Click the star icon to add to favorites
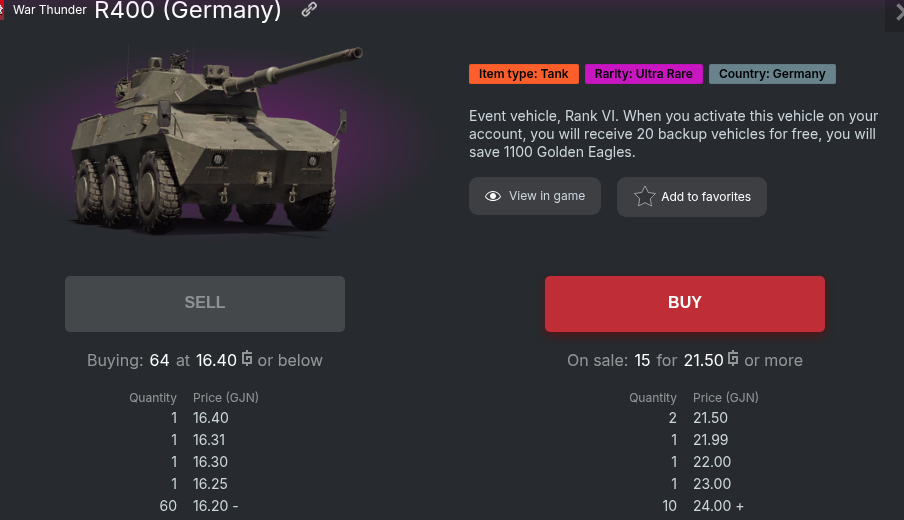Screen dimensions: 904x520 (645, 197)
